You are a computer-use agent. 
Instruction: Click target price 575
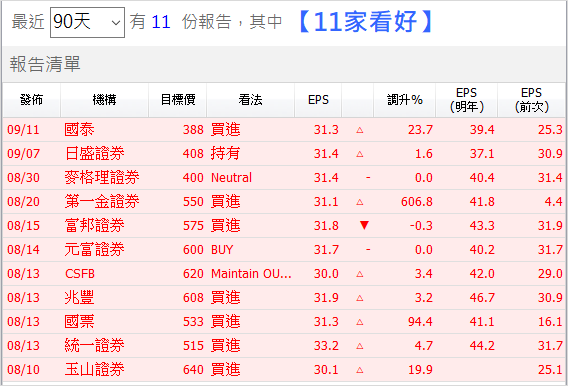pos(193,226)
